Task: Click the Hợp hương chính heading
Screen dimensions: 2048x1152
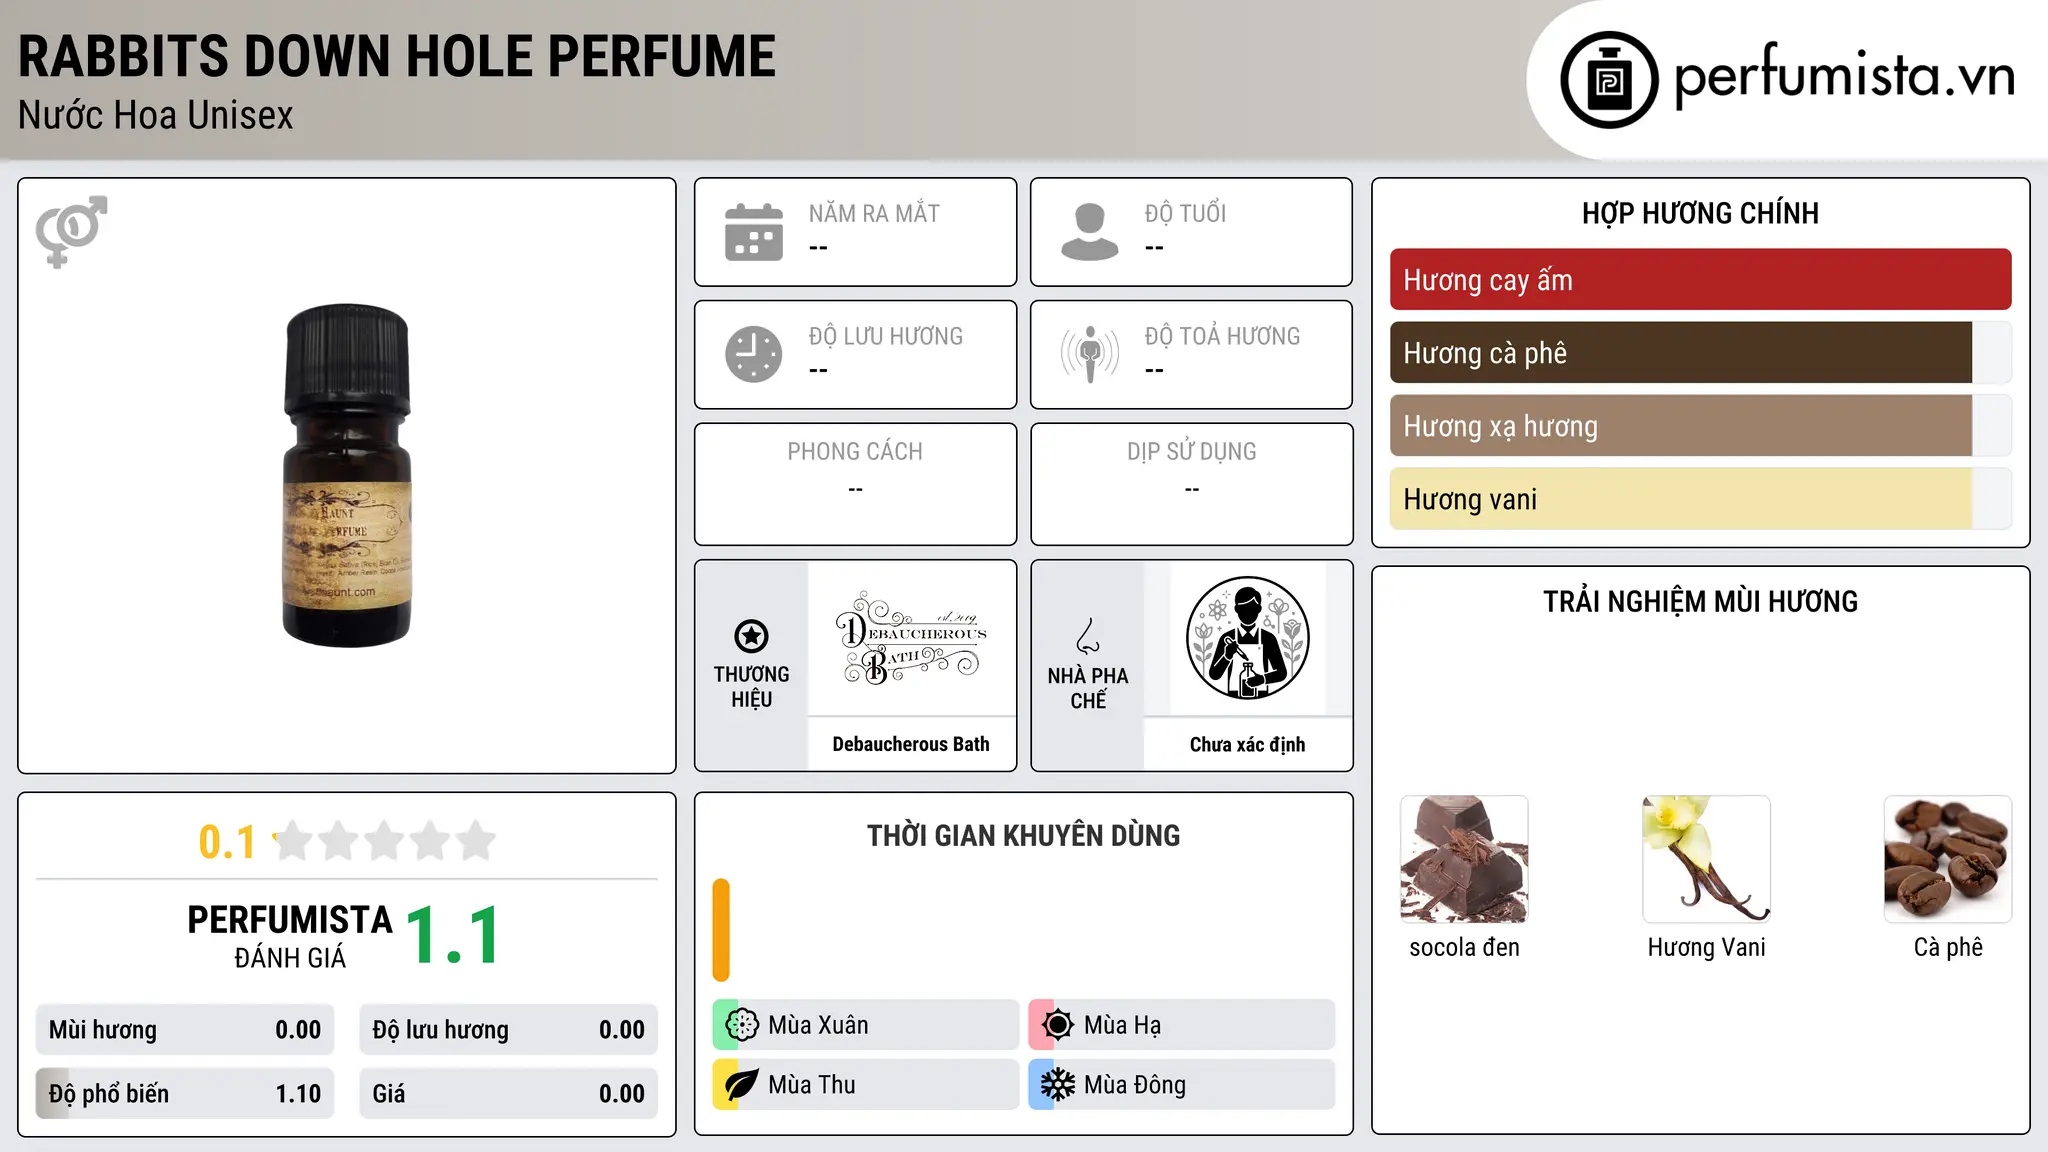Action: pos(1700,213)
